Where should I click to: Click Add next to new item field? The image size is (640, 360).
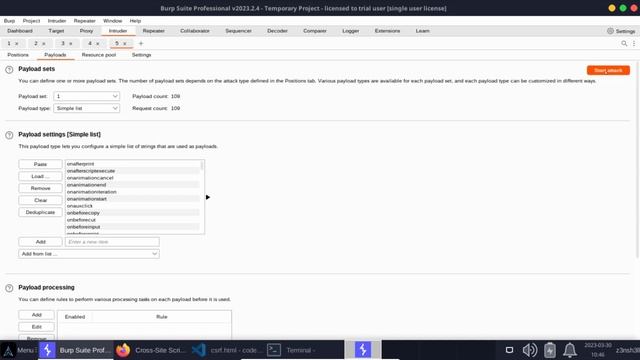(40, 242)
